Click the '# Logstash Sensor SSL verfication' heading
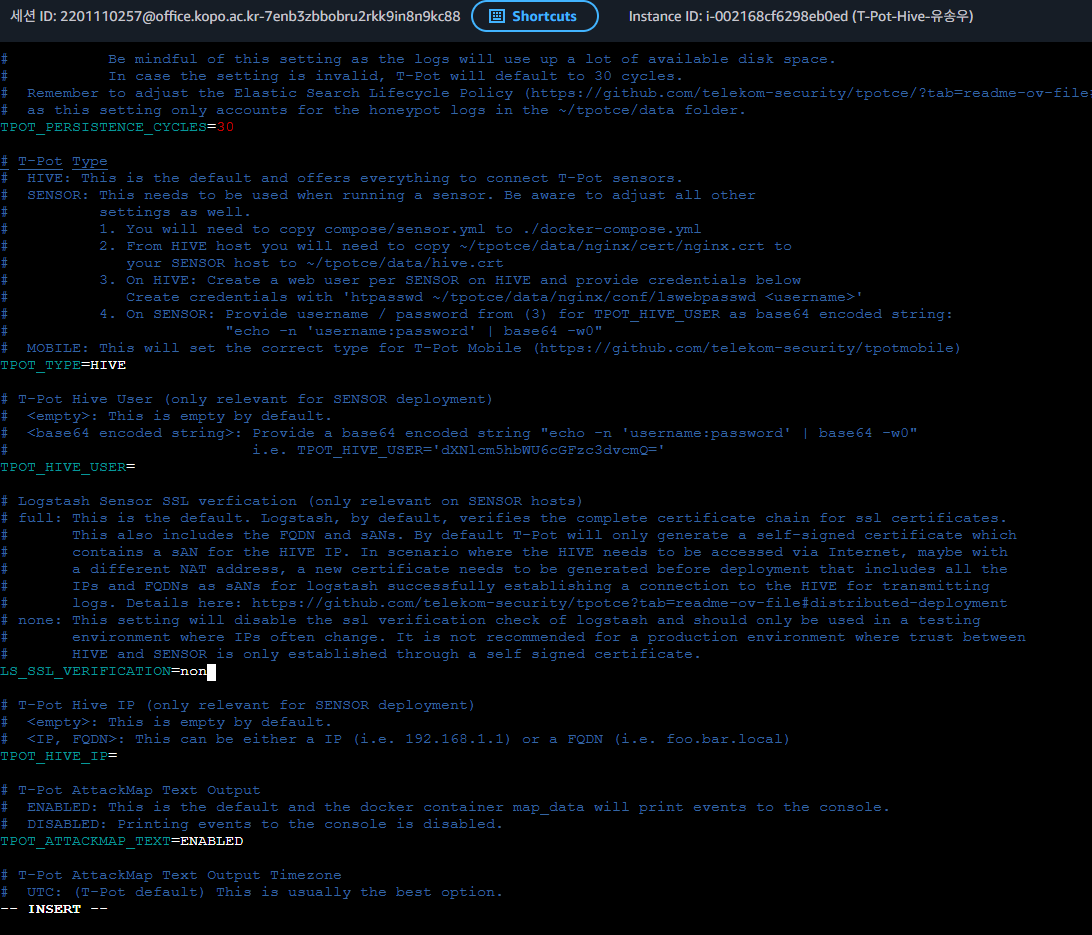 click(292, 501)
